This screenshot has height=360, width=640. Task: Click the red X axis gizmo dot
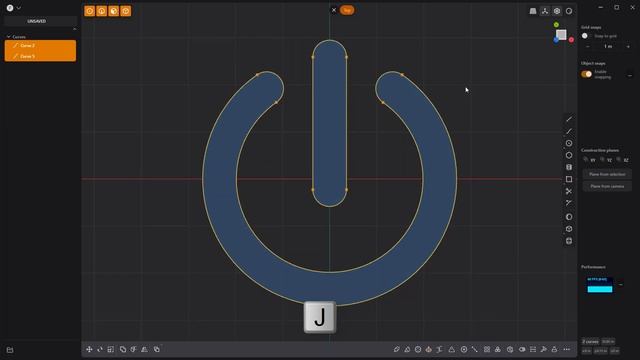point(571,40)
